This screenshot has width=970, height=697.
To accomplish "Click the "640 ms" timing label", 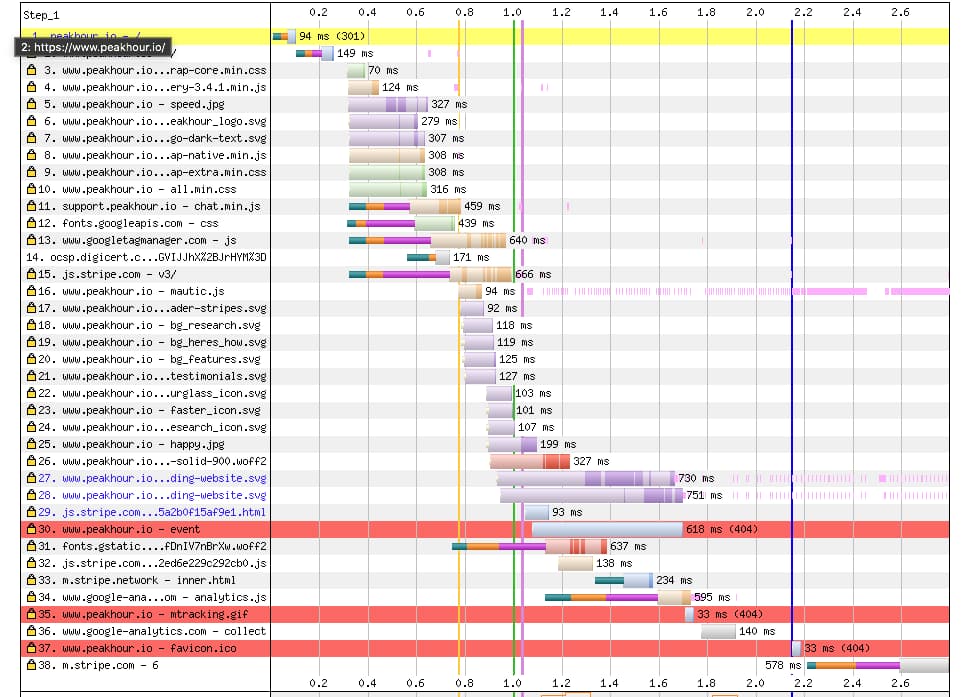I will point(527,240).
